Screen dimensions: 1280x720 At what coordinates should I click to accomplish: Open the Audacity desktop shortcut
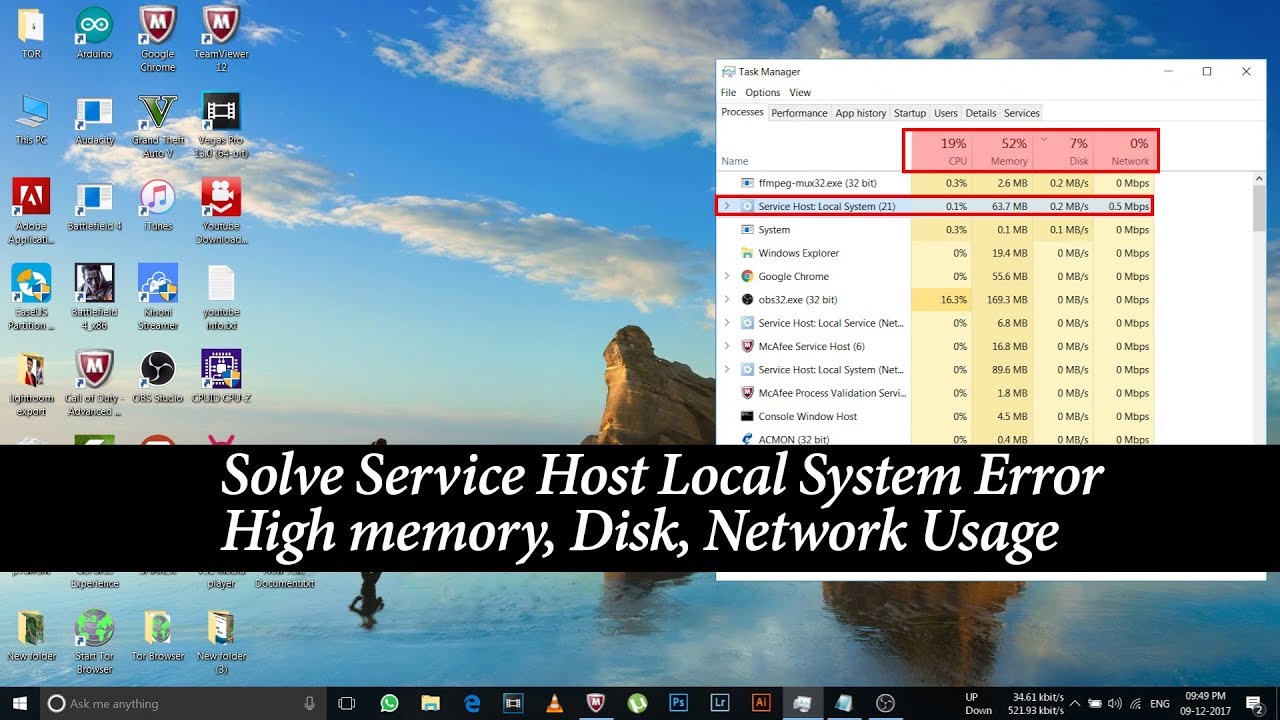95,119
